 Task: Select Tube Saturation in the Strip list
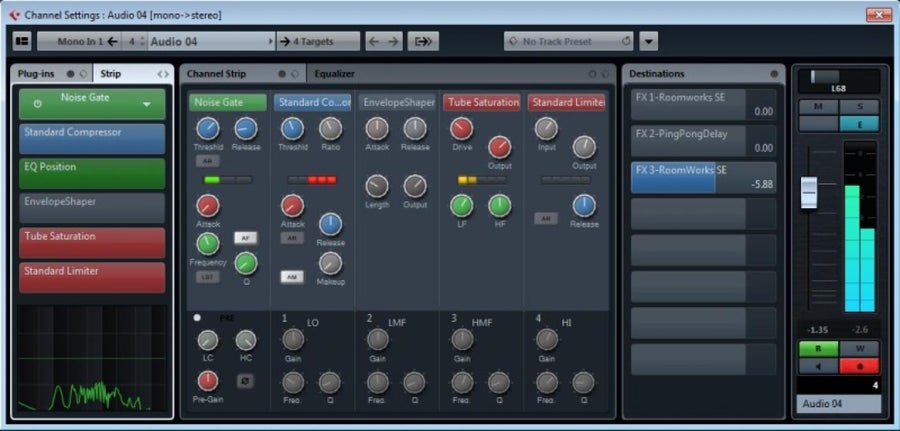(92, 243)
